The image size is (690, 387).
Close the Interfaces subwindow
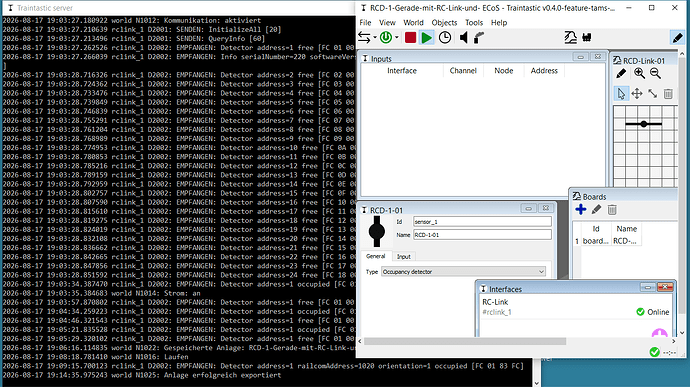(x=665, y=287)
